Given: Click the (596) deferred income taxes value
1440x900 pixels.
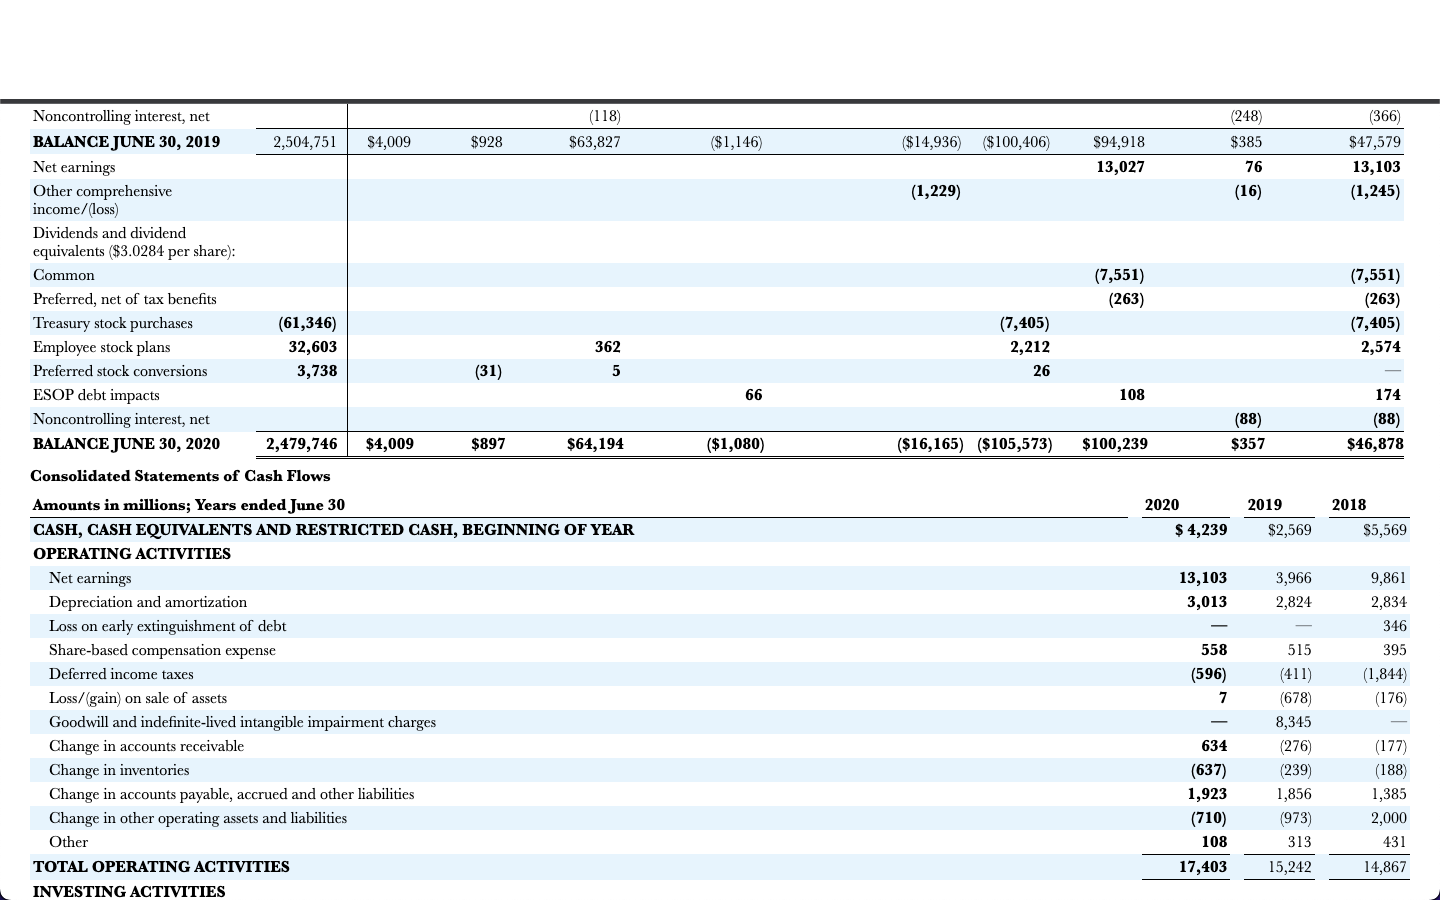Looking at the screenshot, I should click(1208, 674).
